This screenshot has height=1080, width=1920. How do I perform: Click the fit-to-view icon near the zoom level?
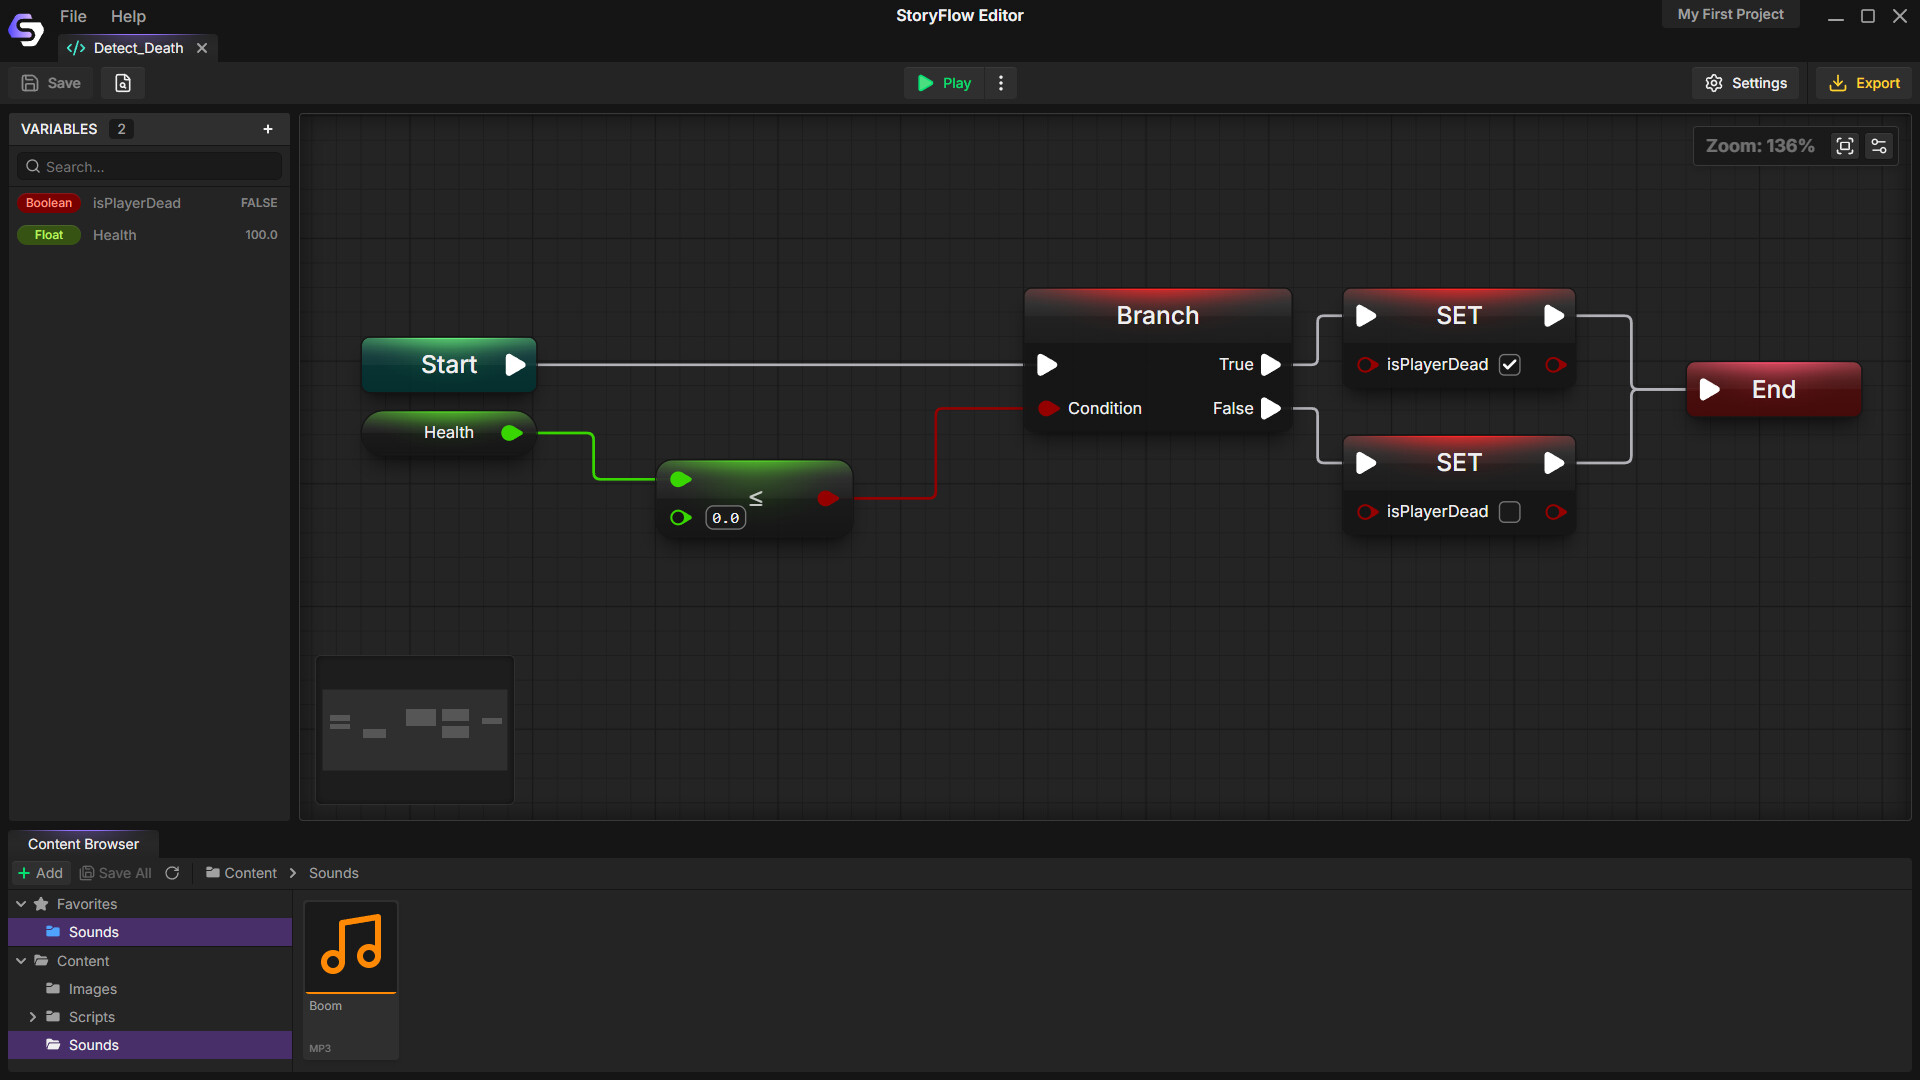(1845, 146)
